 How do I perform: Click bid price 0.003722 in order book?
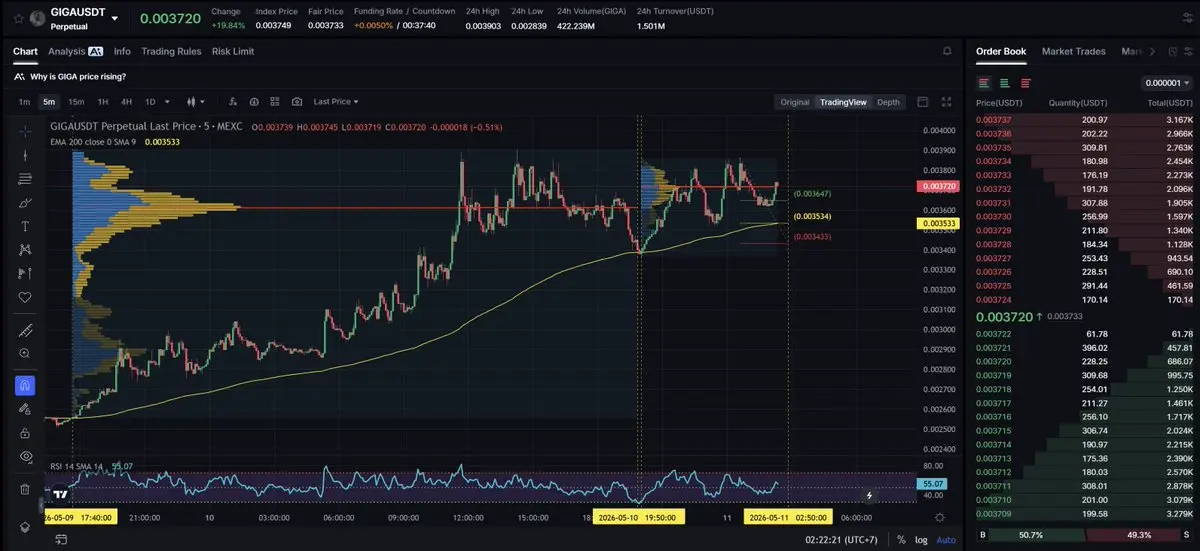993,334
